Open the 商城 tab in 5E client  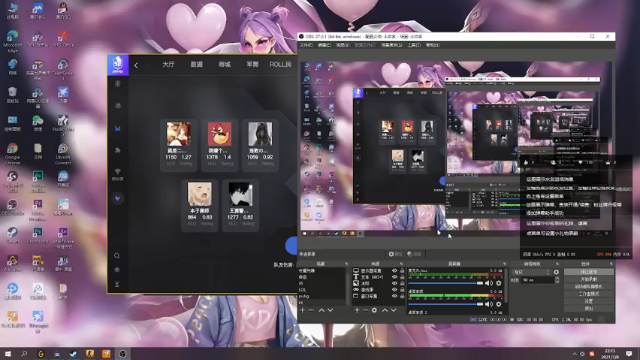pyautogui.click(x=224, y=64)
